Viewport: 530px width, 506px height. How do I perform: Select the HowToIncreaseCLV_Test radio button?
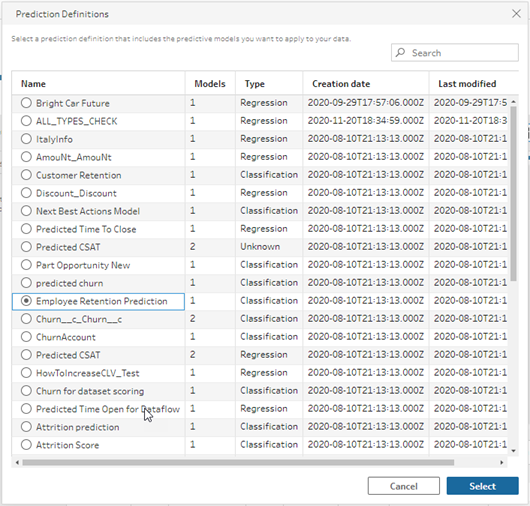point(26,372)
